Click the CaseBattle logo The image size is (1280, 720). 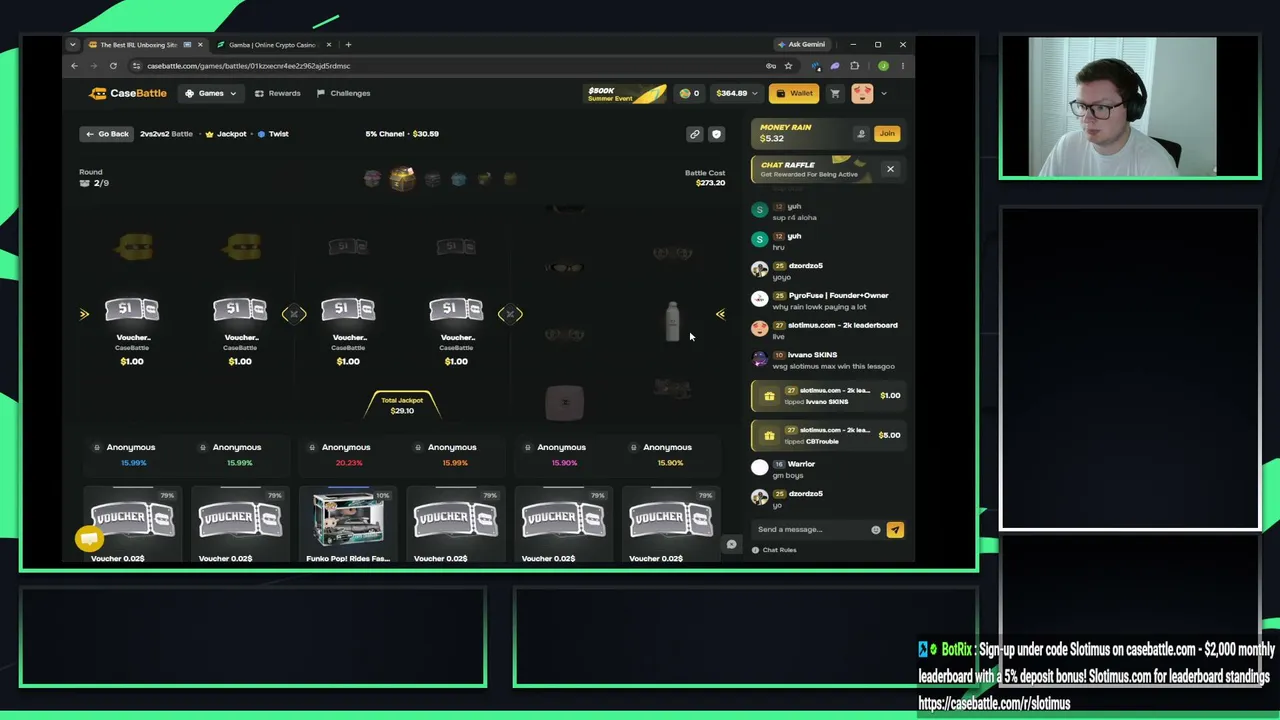[x=128, y=93]
